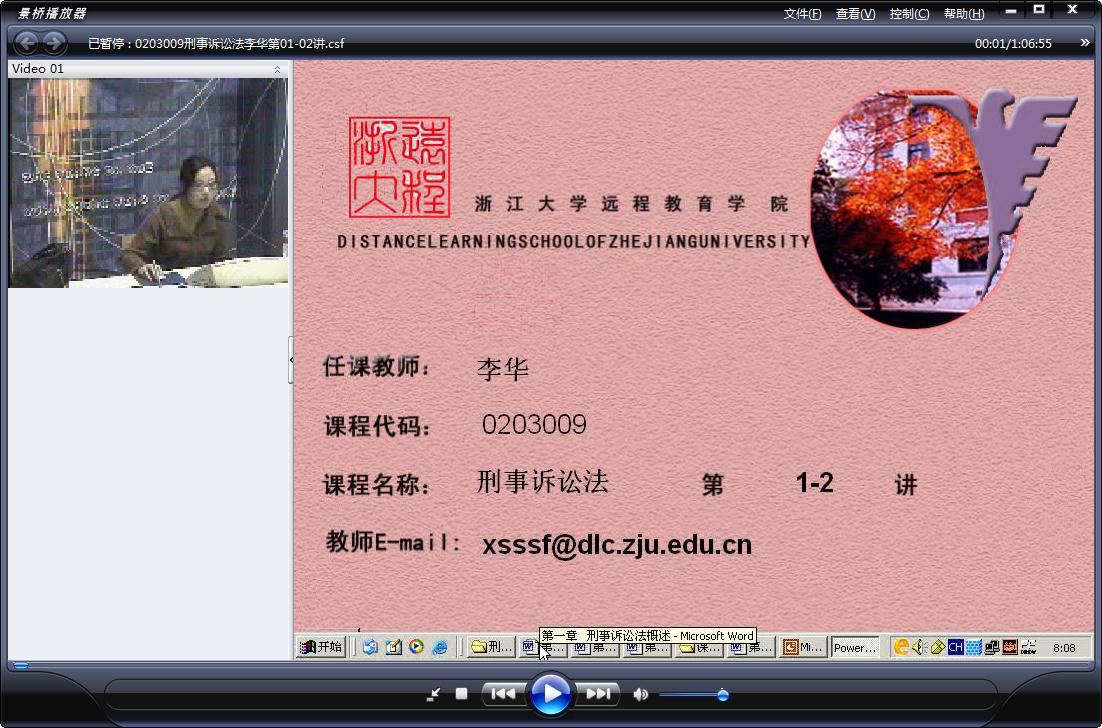Image resolution: width=1102 pixels, height=728 pixels.
Task: Select the Video 01 panel header
Action: [x=148, y=69]
